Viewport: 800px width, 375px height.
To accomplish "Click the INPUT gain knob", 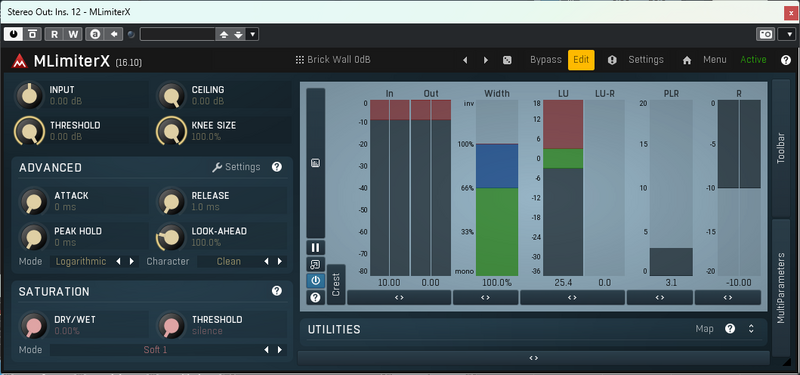I will point(30,95).
